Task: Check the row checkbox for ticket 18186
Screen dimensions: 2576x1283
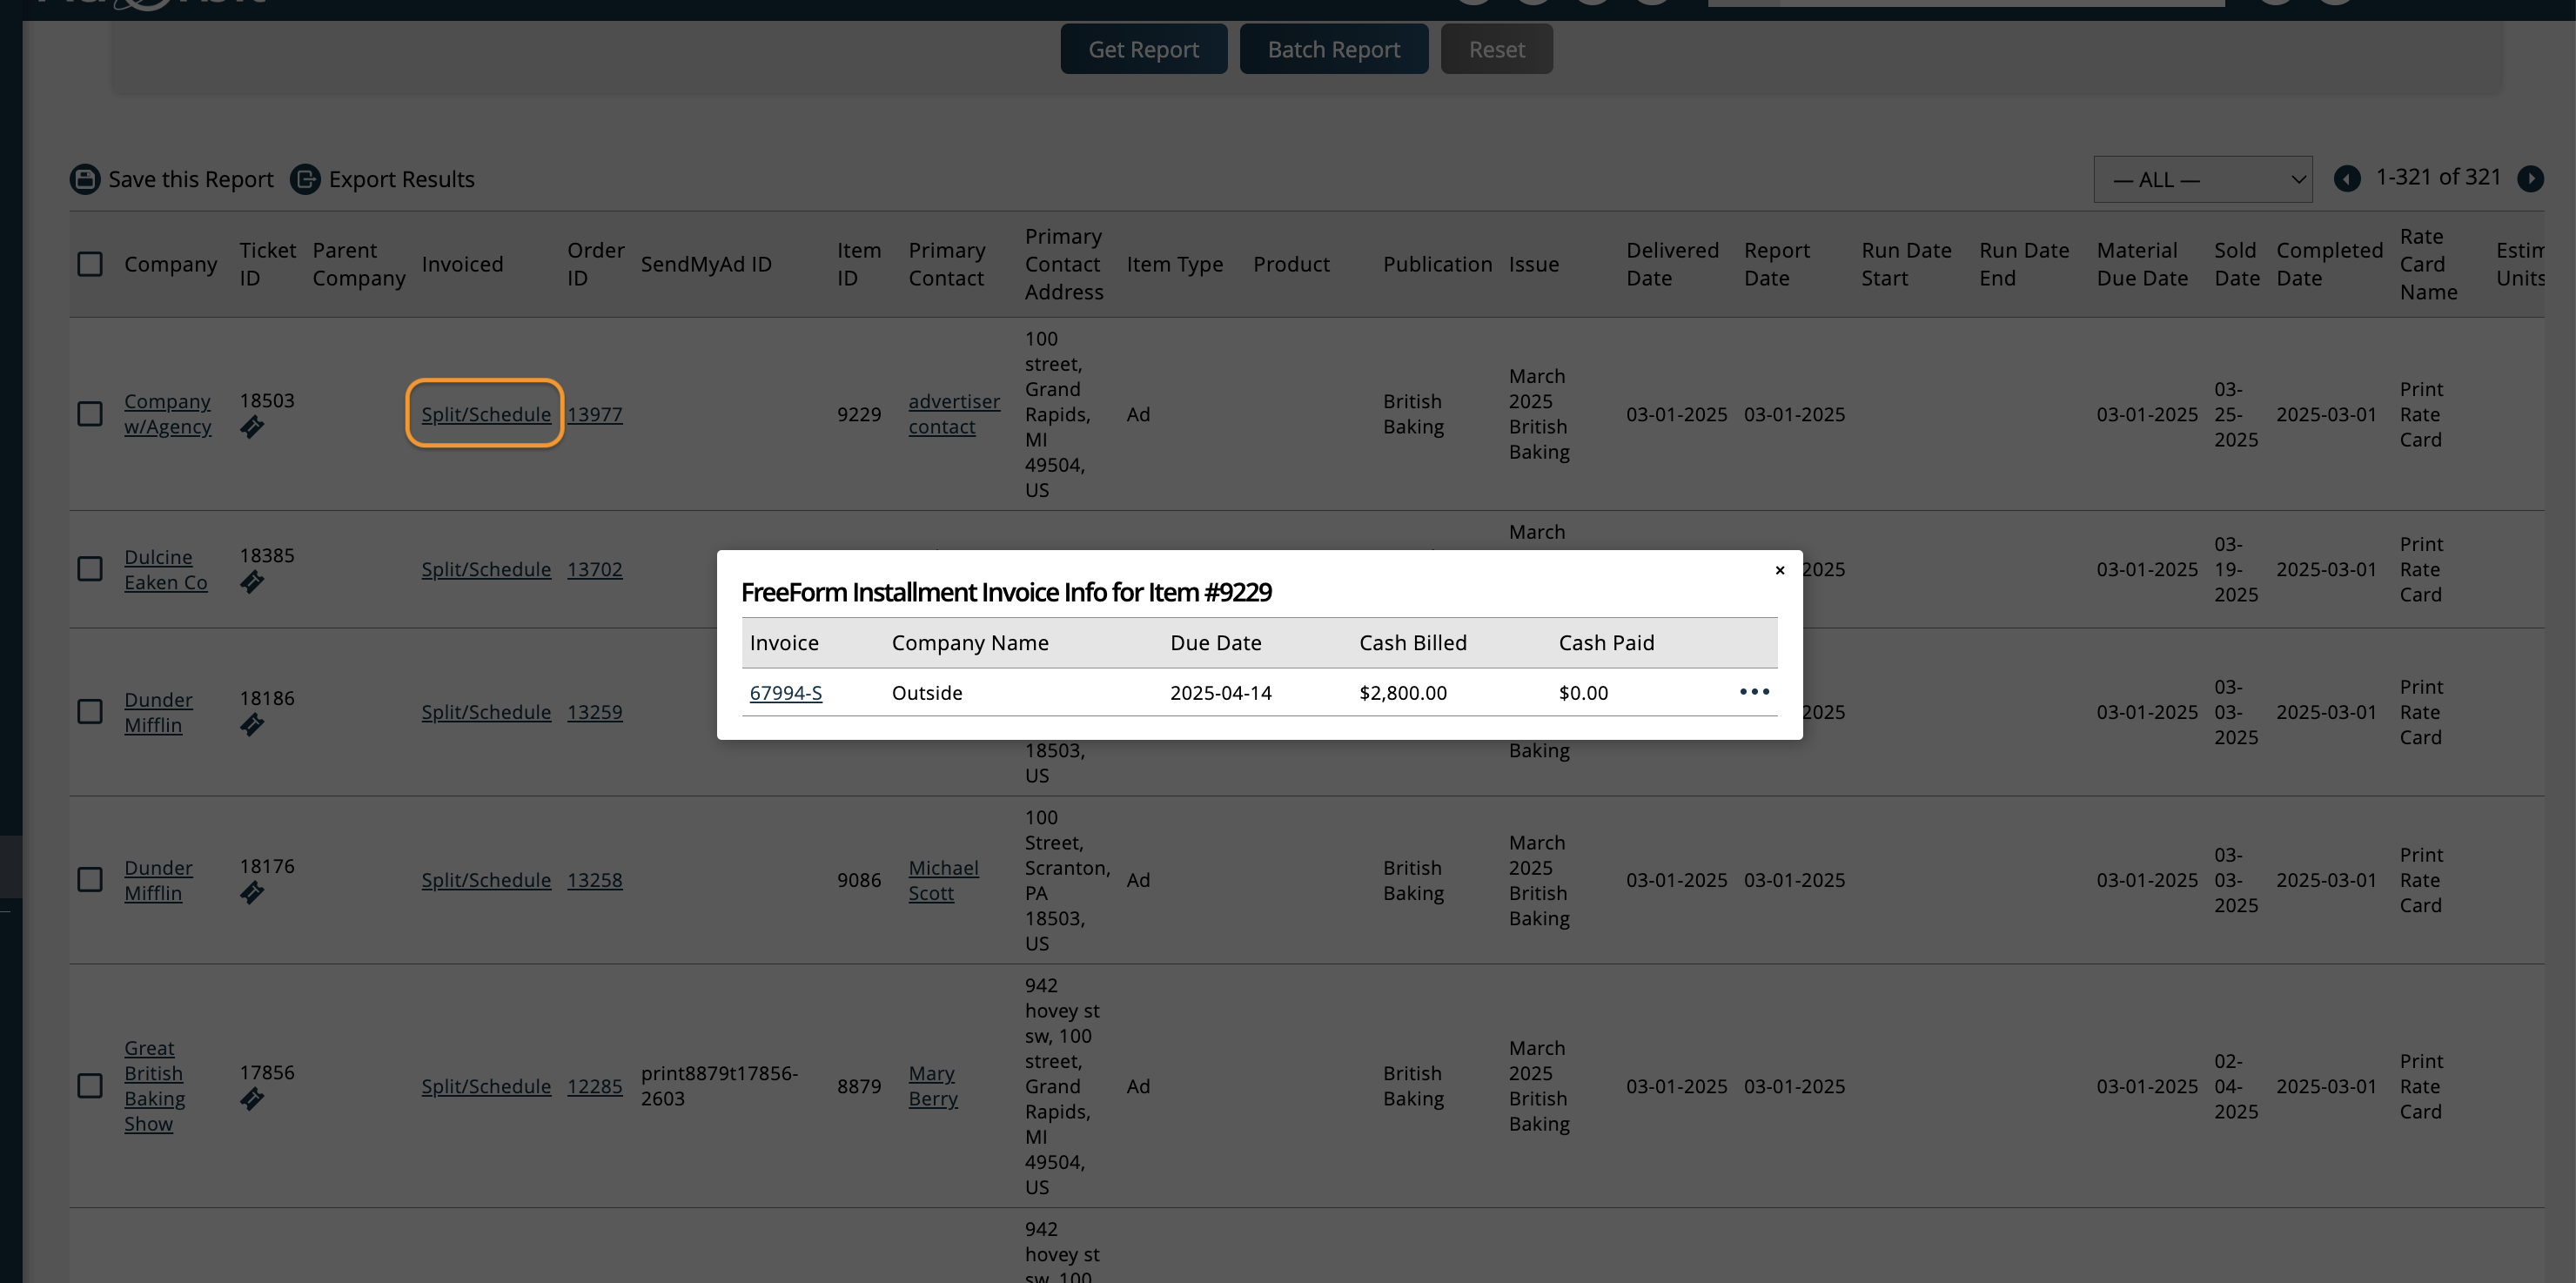Action: click(90, 712)
